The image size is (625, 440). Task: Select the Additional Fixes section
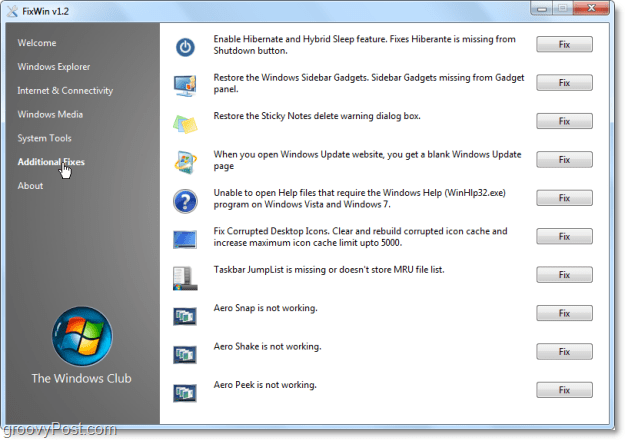click(x=51, y=162)
